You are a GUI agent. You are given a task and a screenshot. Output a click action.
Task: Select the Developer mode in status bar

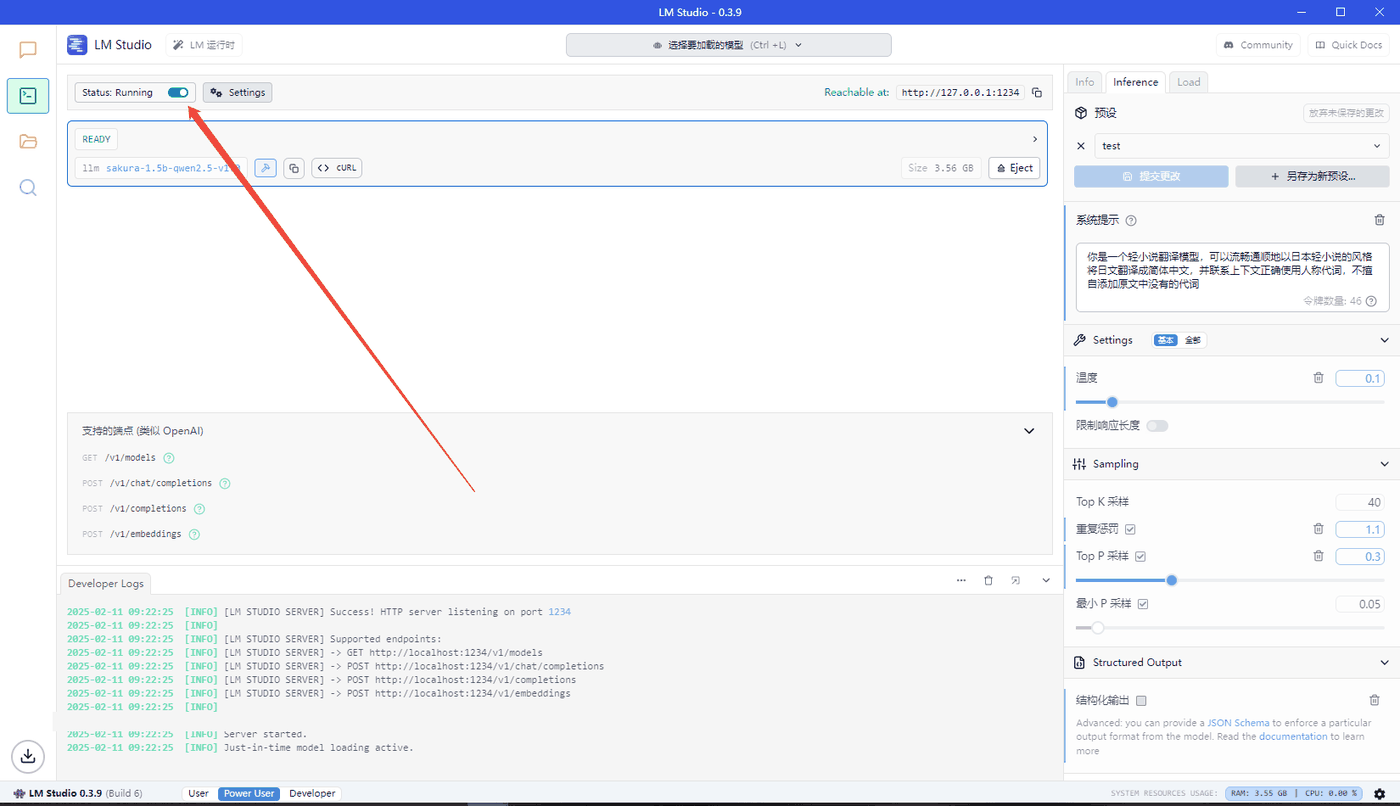[x=312, y=794]
